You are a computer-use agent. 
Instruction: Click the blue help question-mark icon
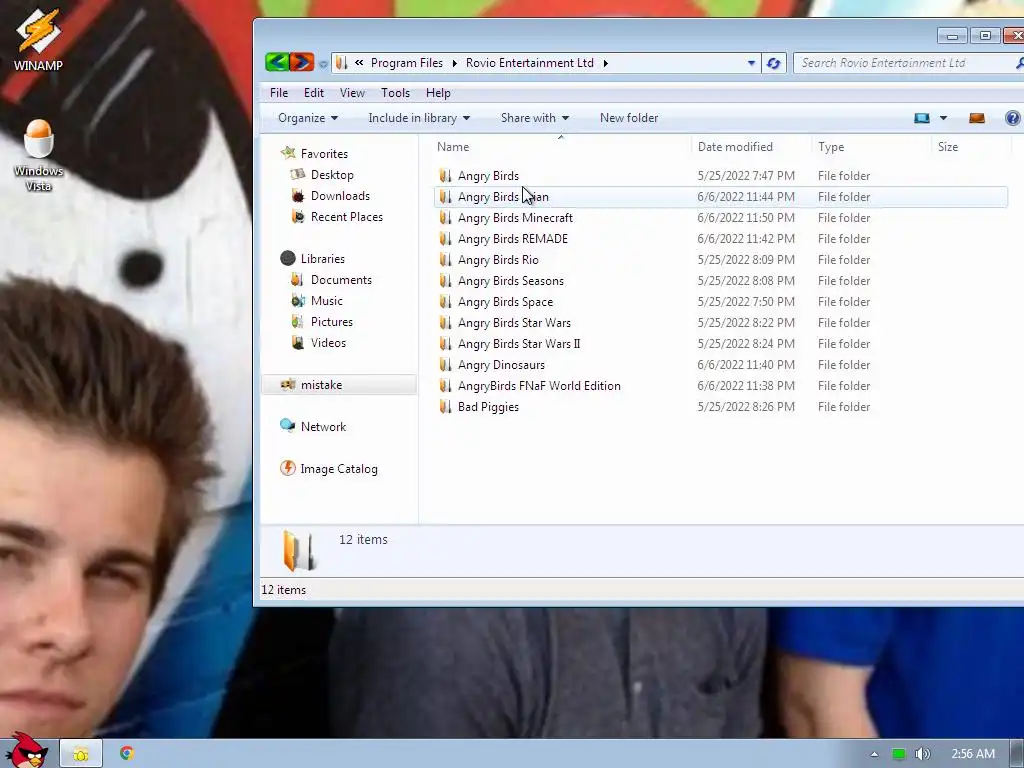pyautogui.click(x=1013, y=118)
